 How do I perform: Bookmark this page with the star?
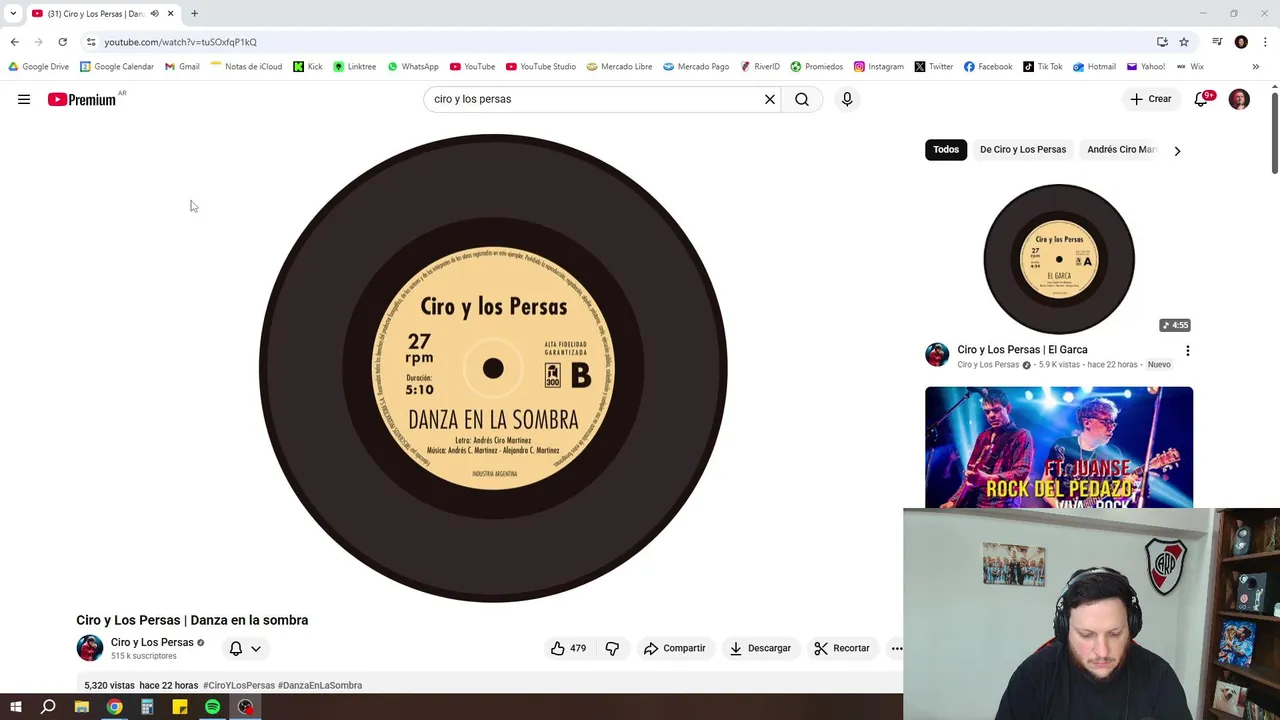[1184, 42]
